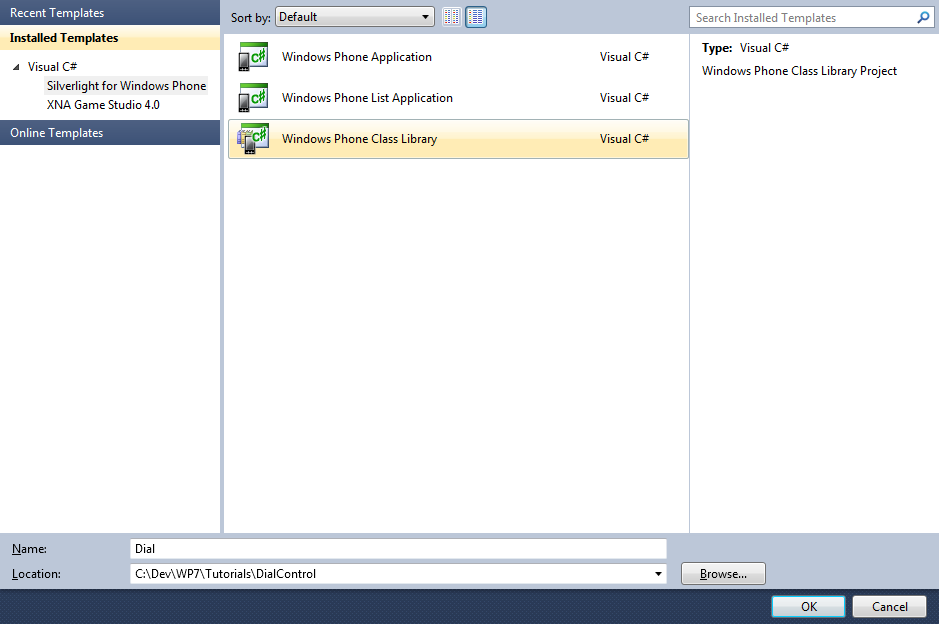Open Recent Templates section

110,13
